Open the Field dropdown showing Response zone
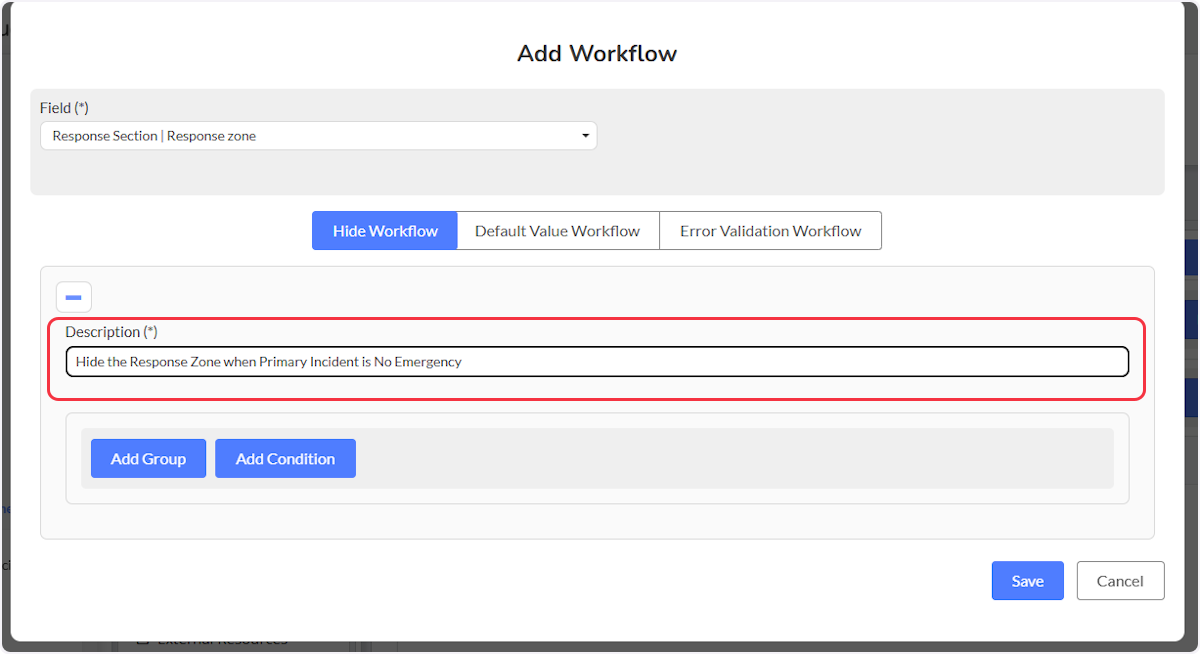1200x654 pixels. point(318,136)
